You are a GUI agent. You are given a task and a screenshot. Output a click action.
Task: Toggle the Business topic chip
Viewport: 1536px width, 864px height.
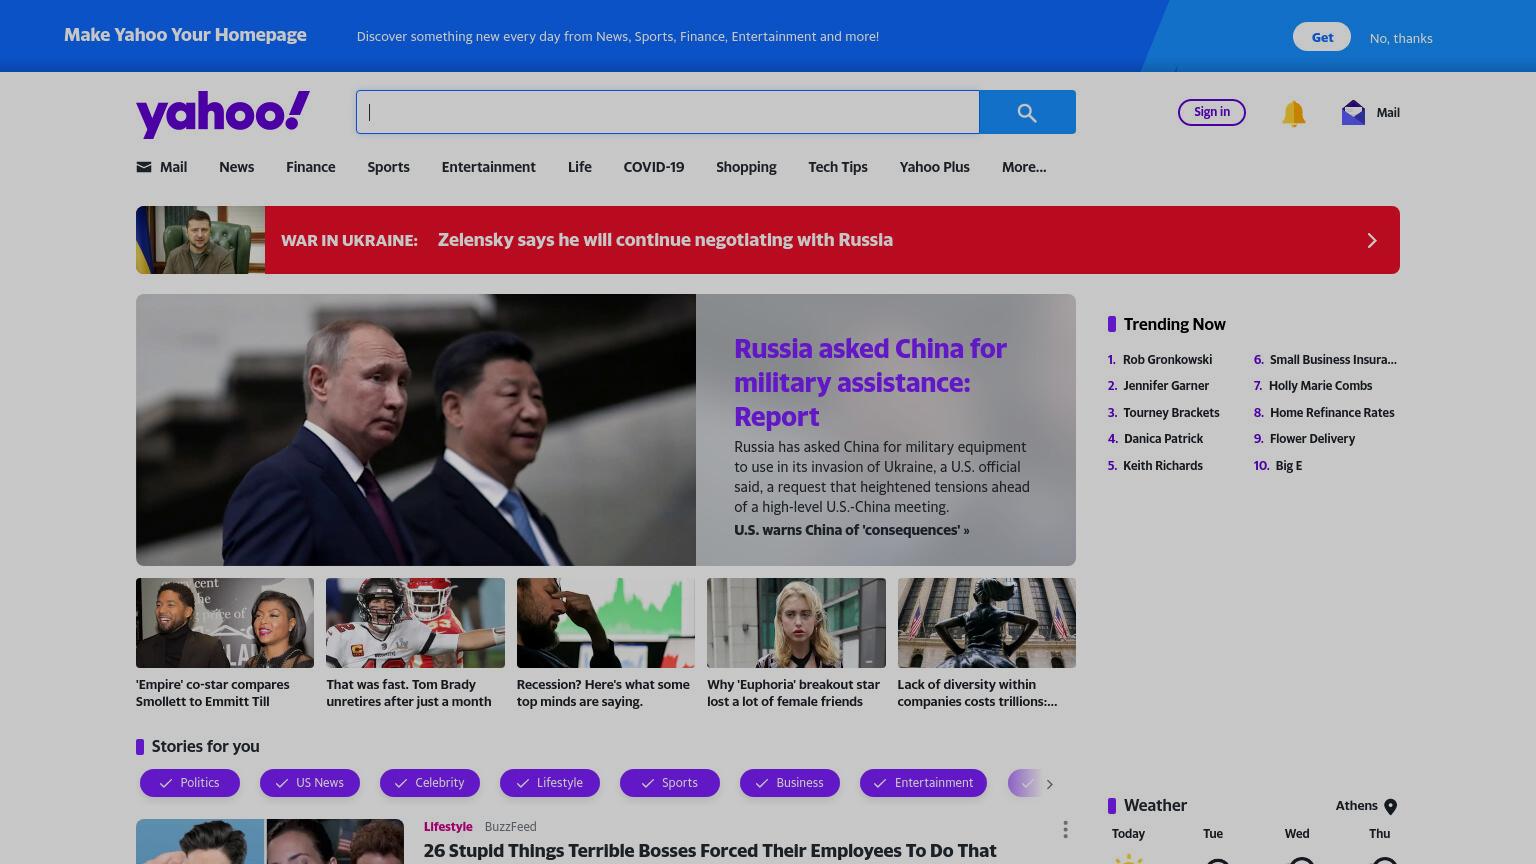790,783
